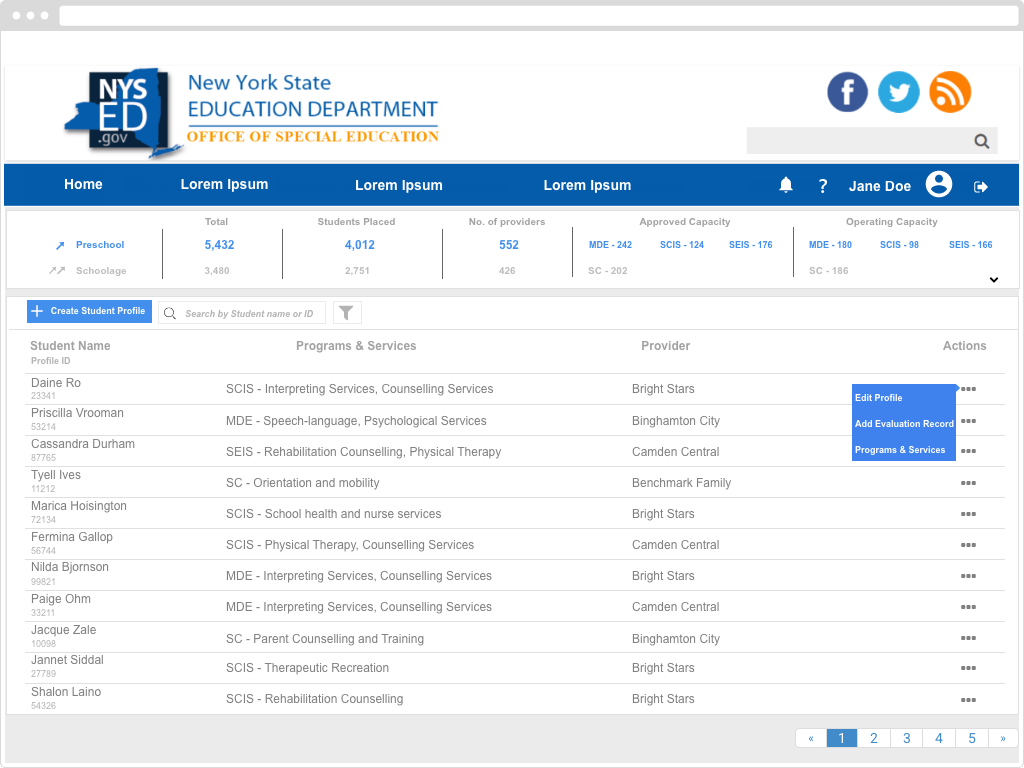Choose Edit Profile from actions menu
The width and height of the screenshot is (1024, 768).
point(879,398)
